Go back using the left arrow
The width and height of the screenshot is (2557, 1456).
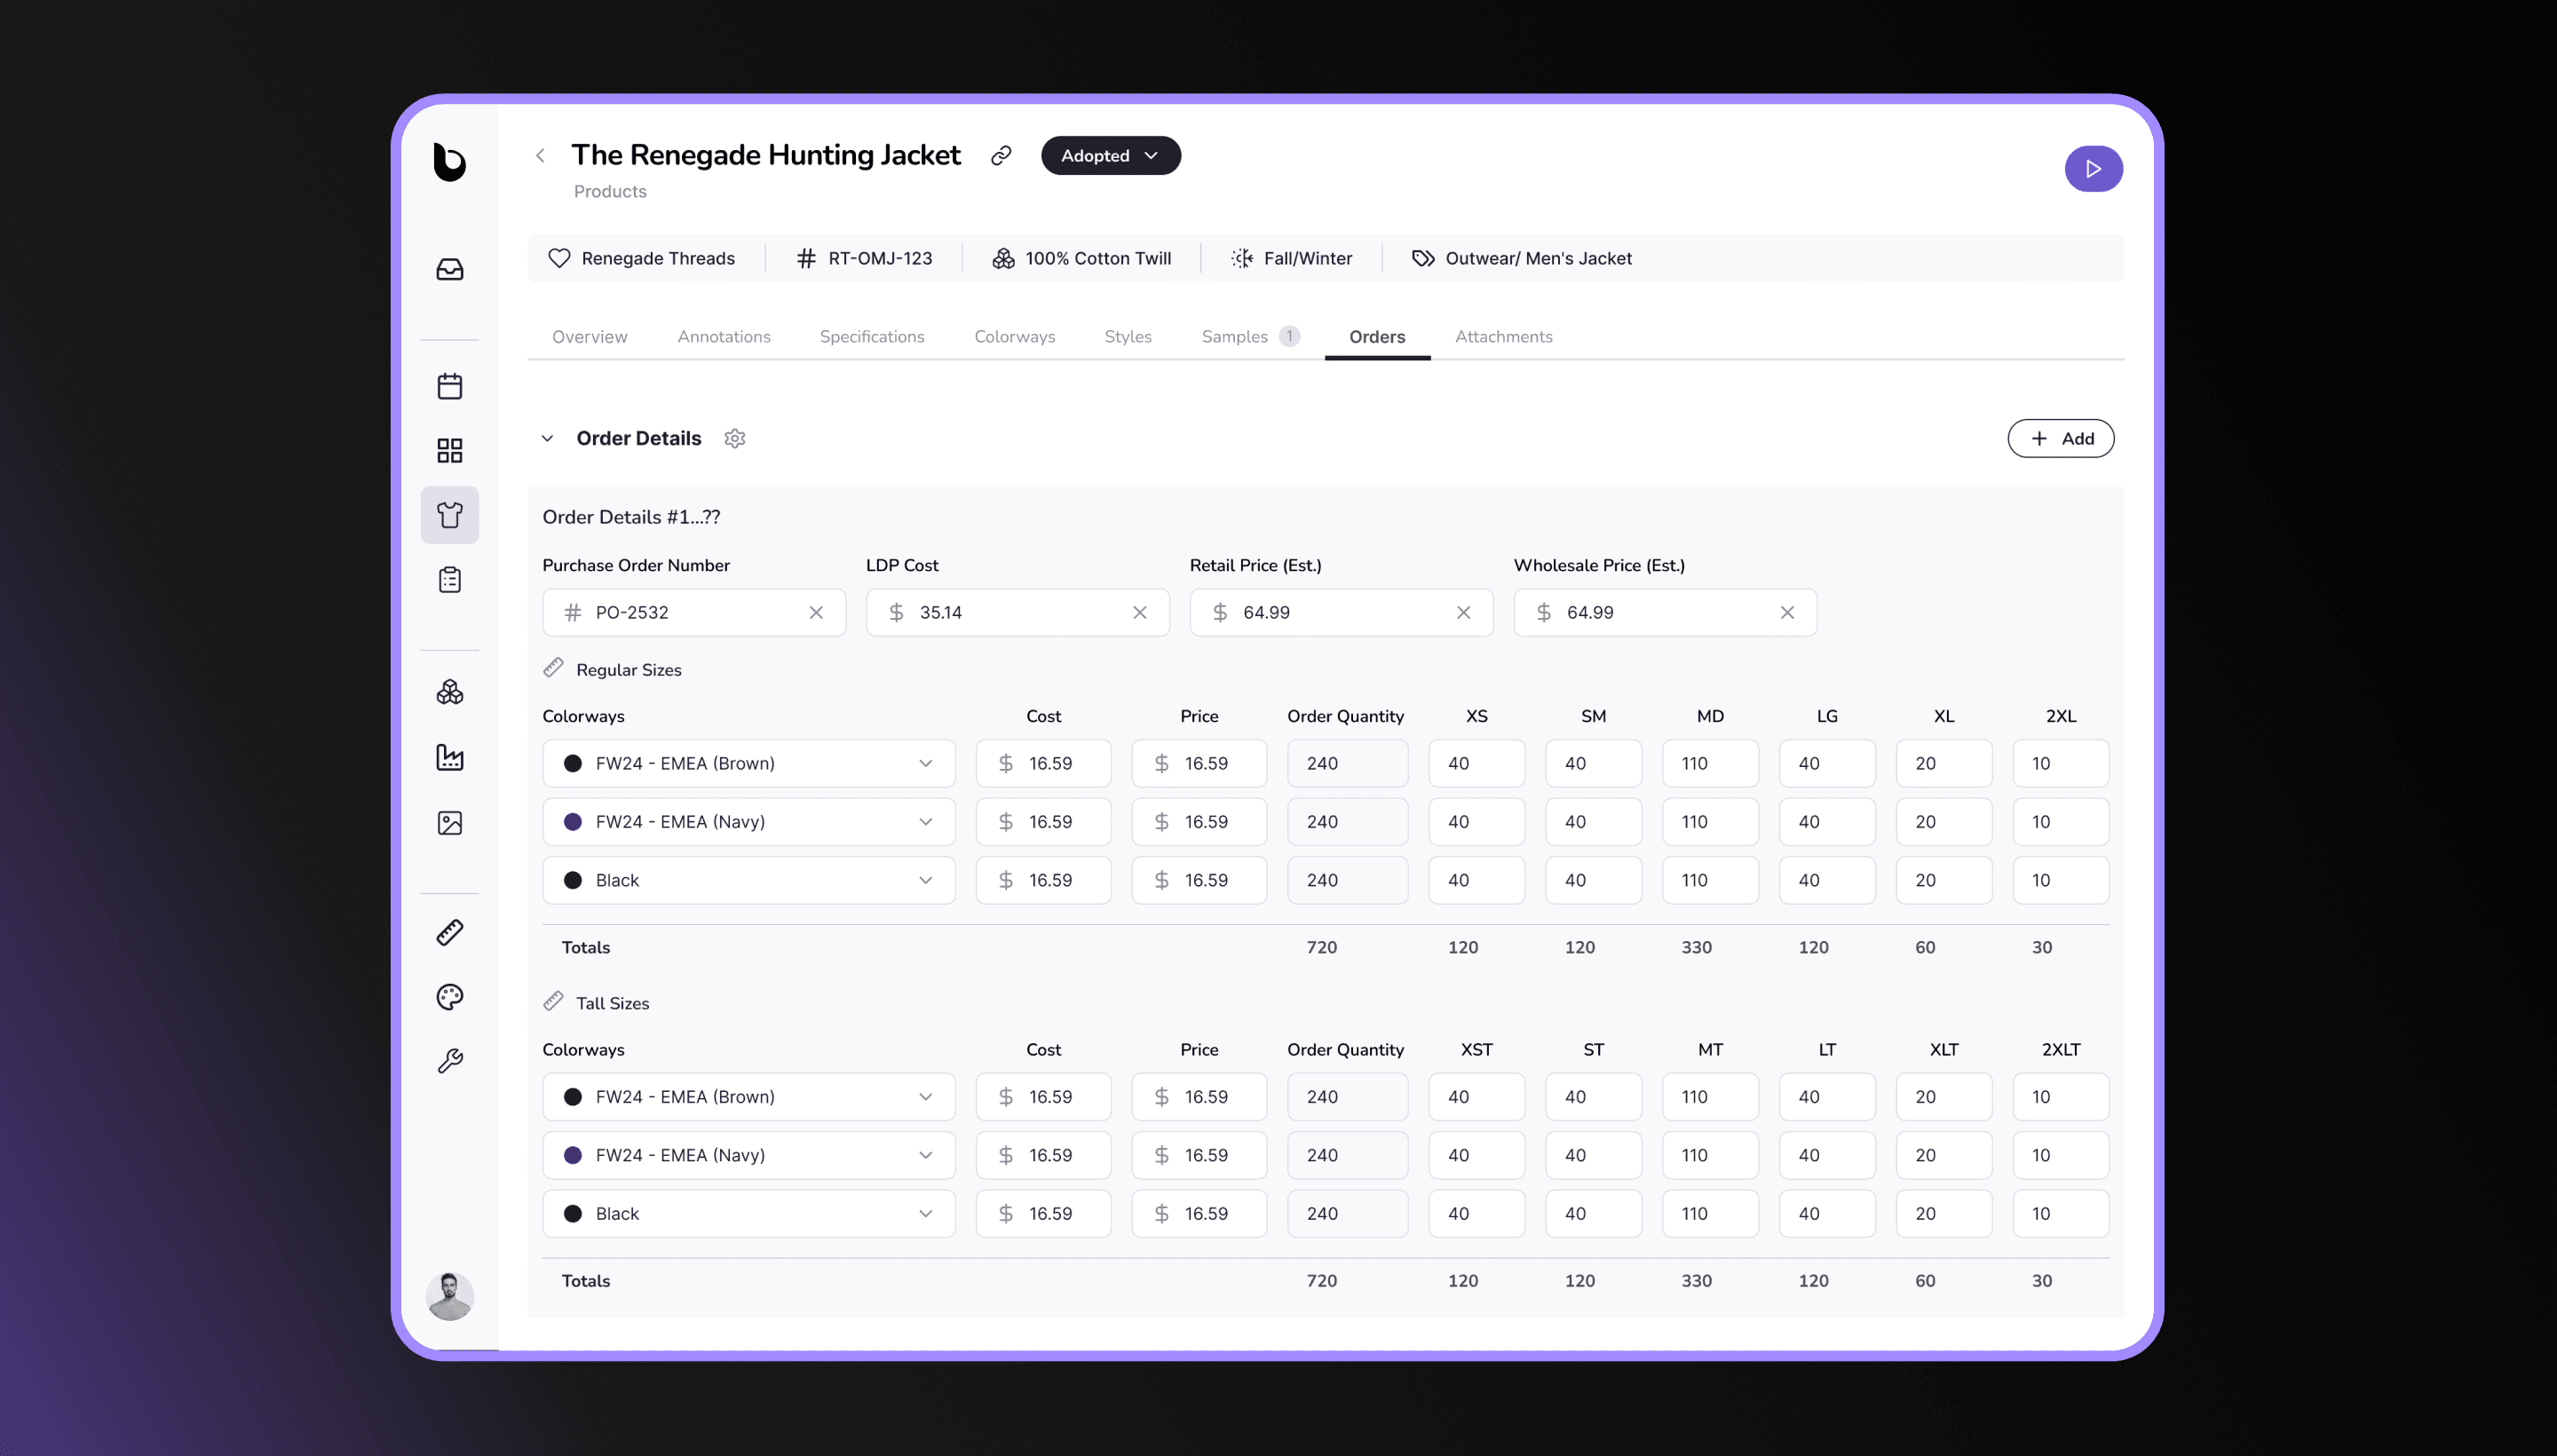coord(540,155)
